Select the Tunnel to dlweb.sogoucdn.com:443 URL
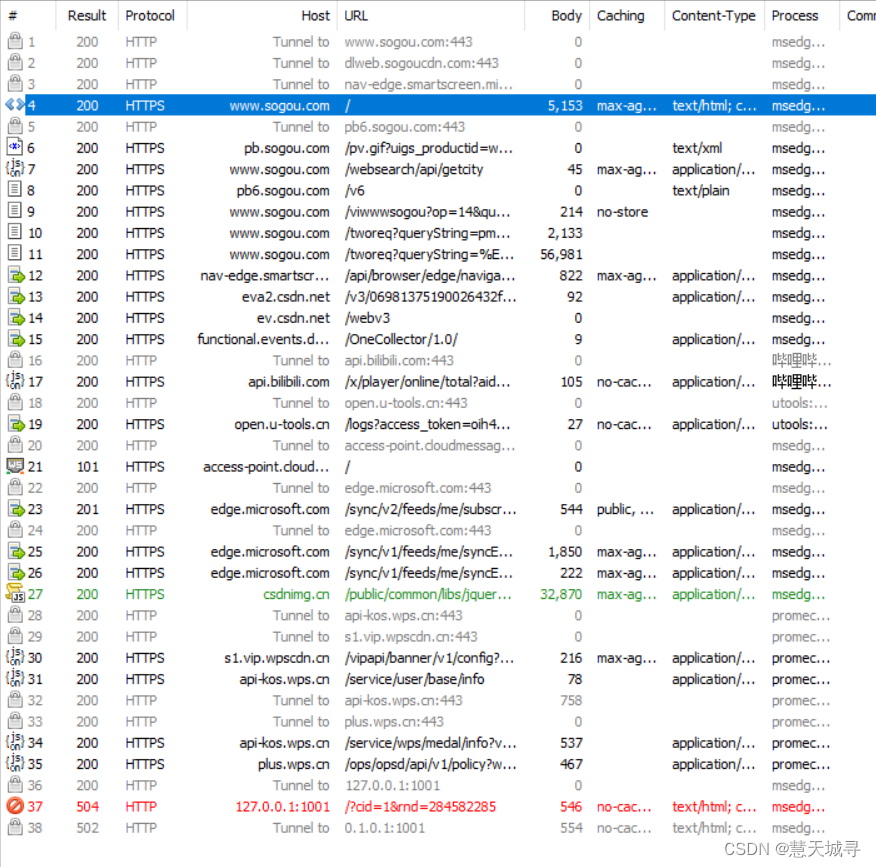The image size is (876, 867). pos(422,63)
